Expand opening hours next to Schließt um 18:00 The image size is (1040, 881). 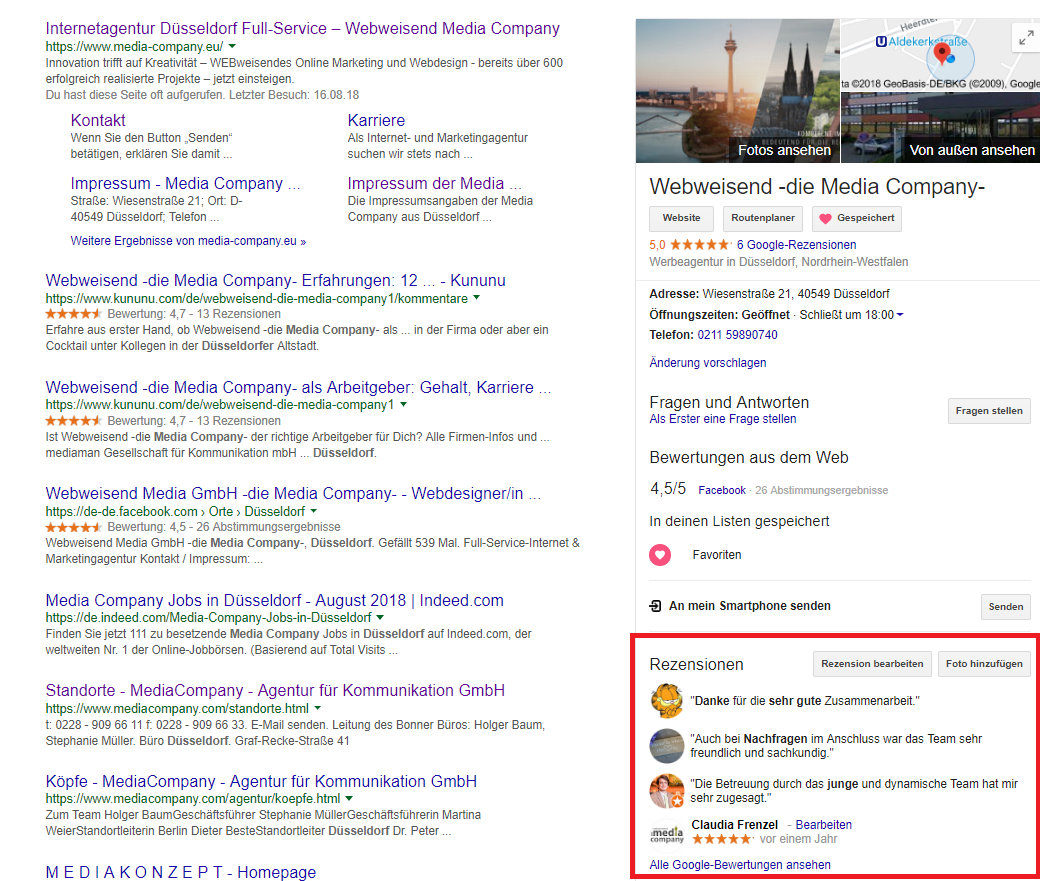(x=900, y=314)
